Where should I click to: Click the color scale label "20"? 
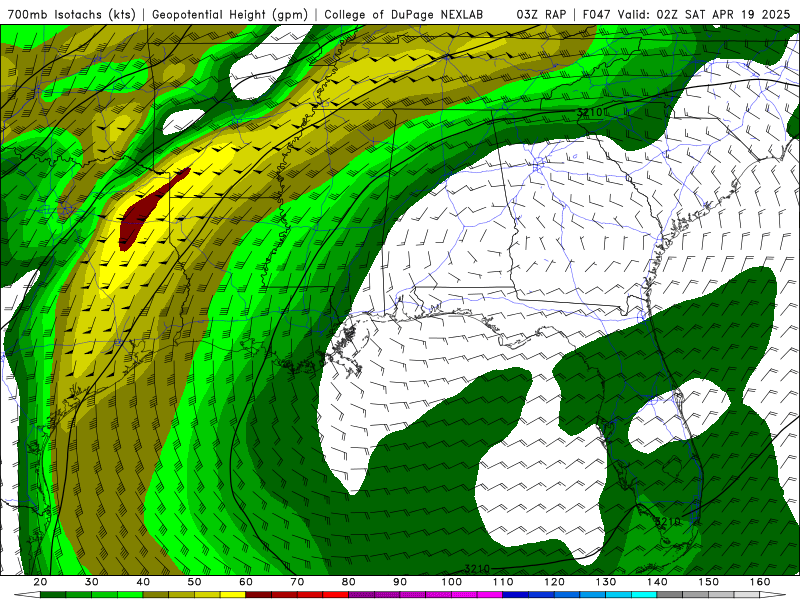pos(40,582)
